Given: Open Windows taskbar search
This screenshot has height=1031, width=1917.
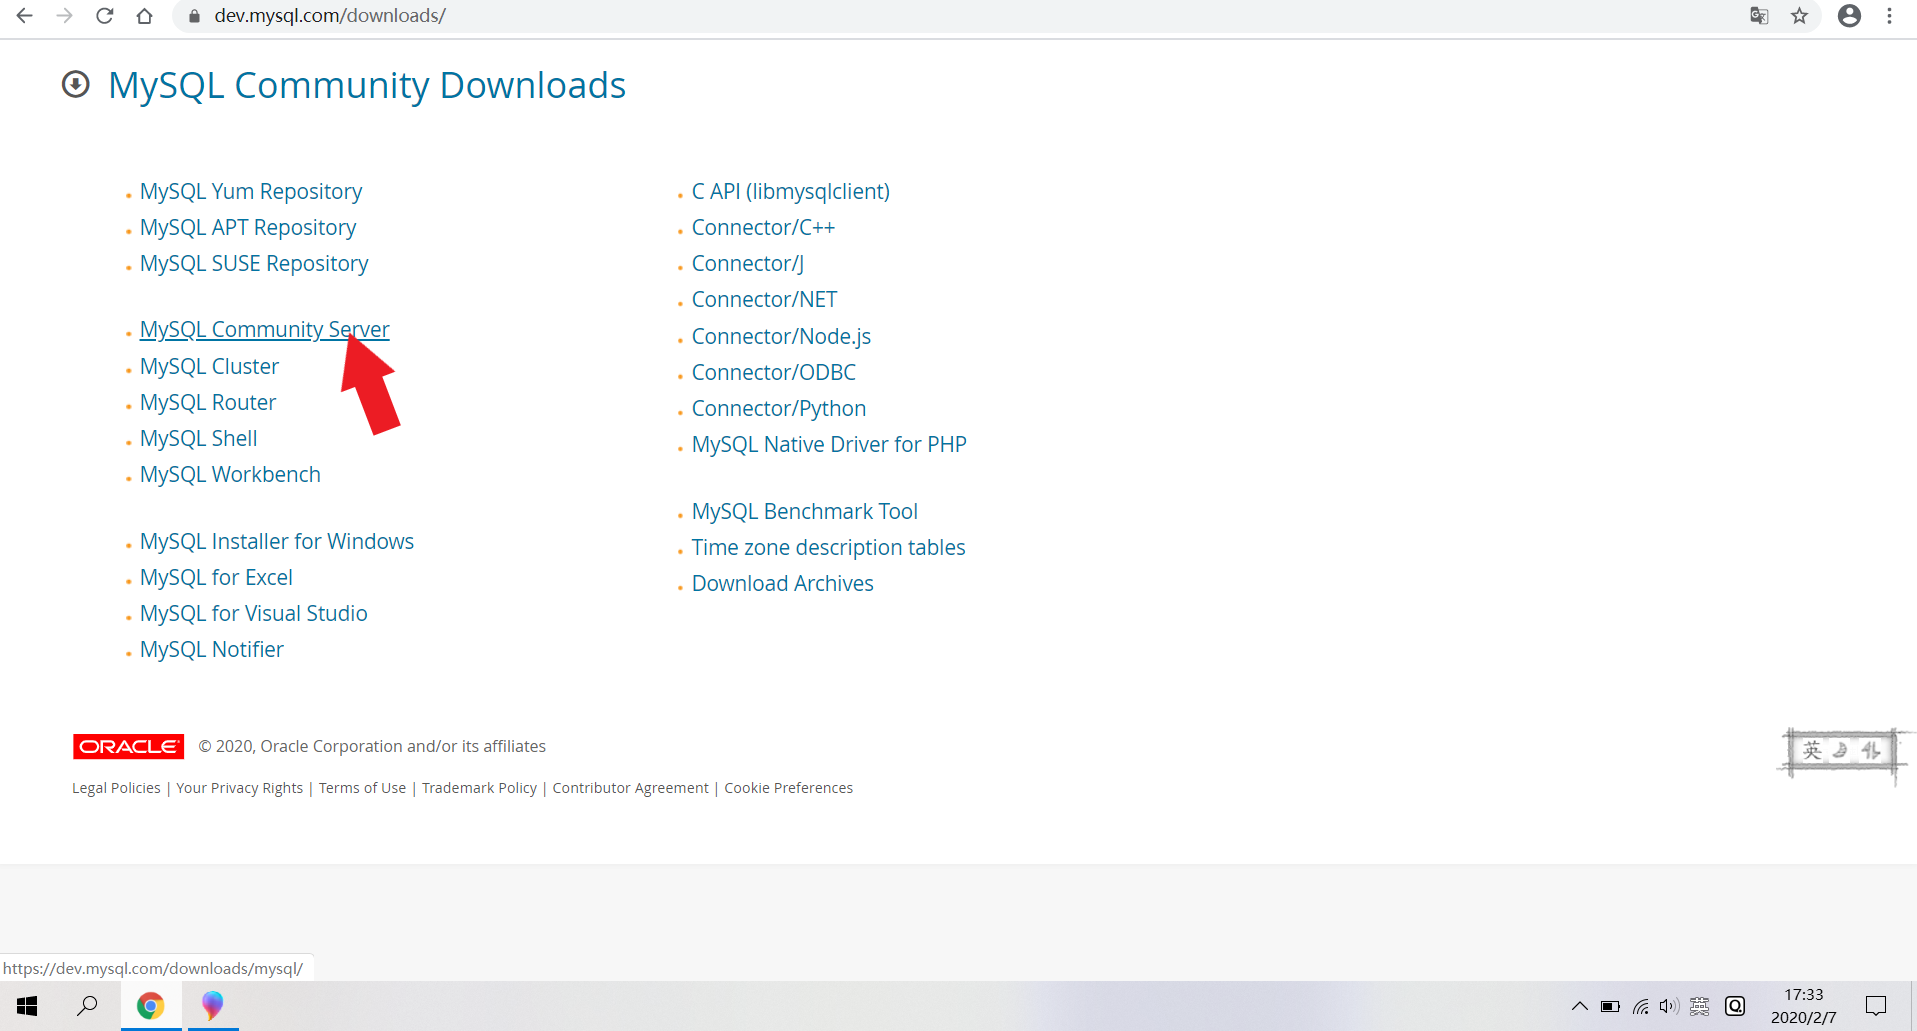Looking at the screenshot, I should click(88, 1006).
